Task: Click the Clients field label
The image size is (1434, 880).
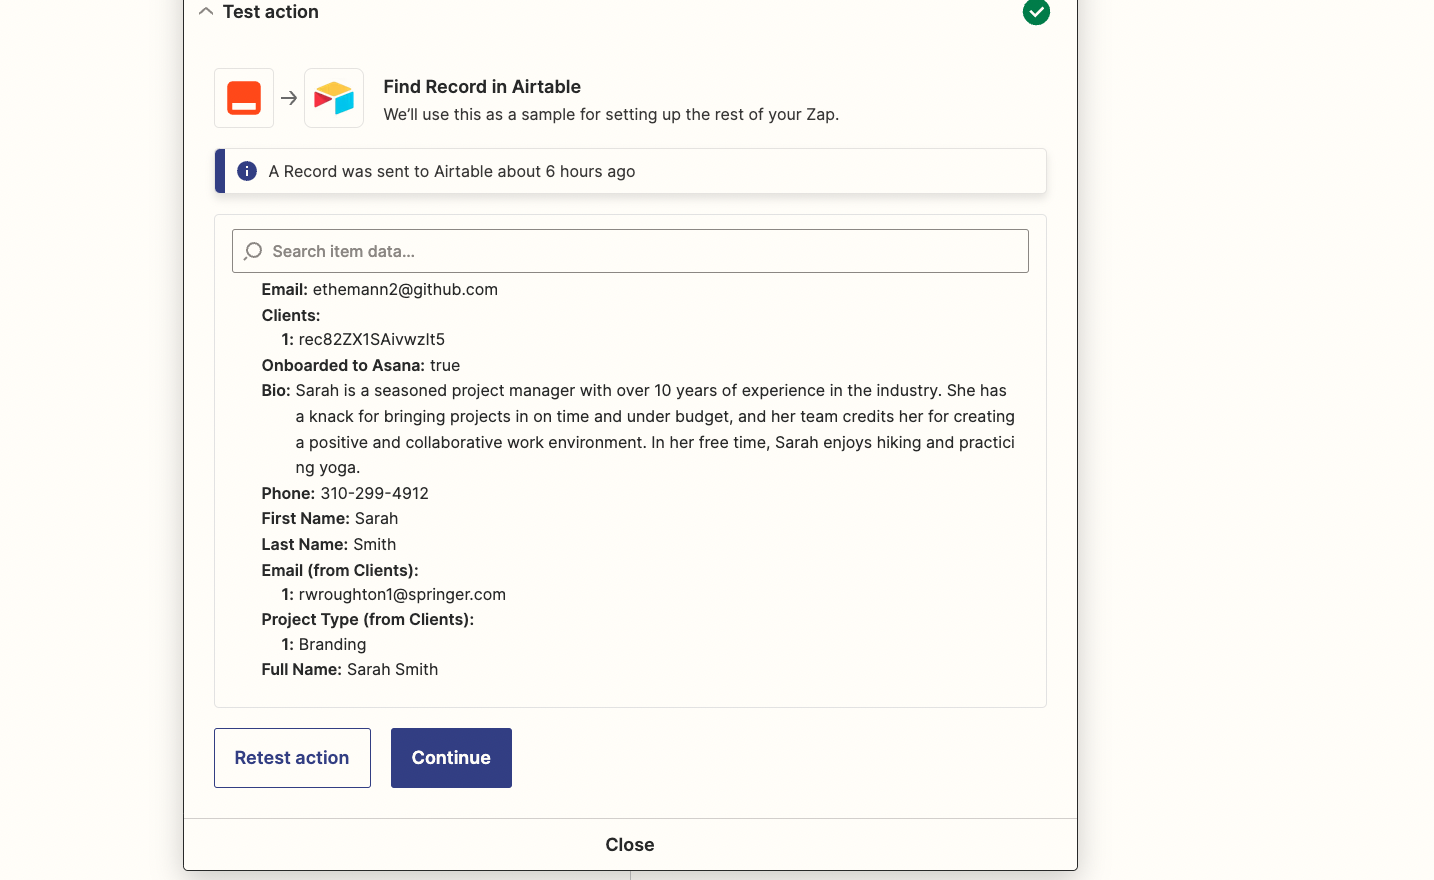Action: (291, 316)
